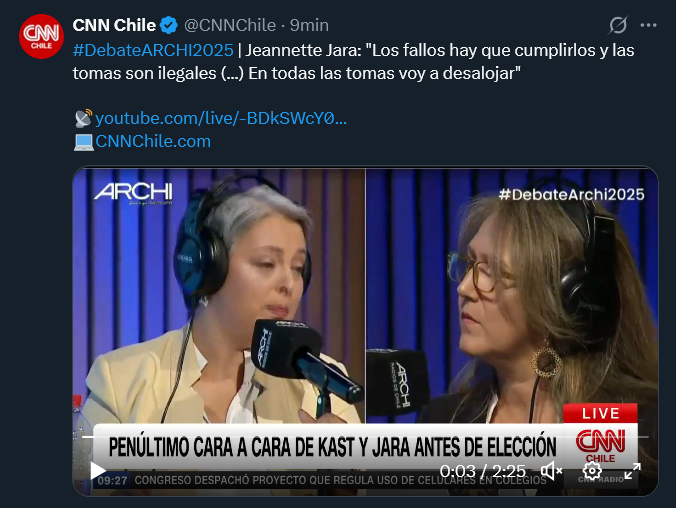Image resolution: width=676 pixels, height=508 pixels.
Task: Open the youtube.com/live link
Action: (x=221, y=118)
